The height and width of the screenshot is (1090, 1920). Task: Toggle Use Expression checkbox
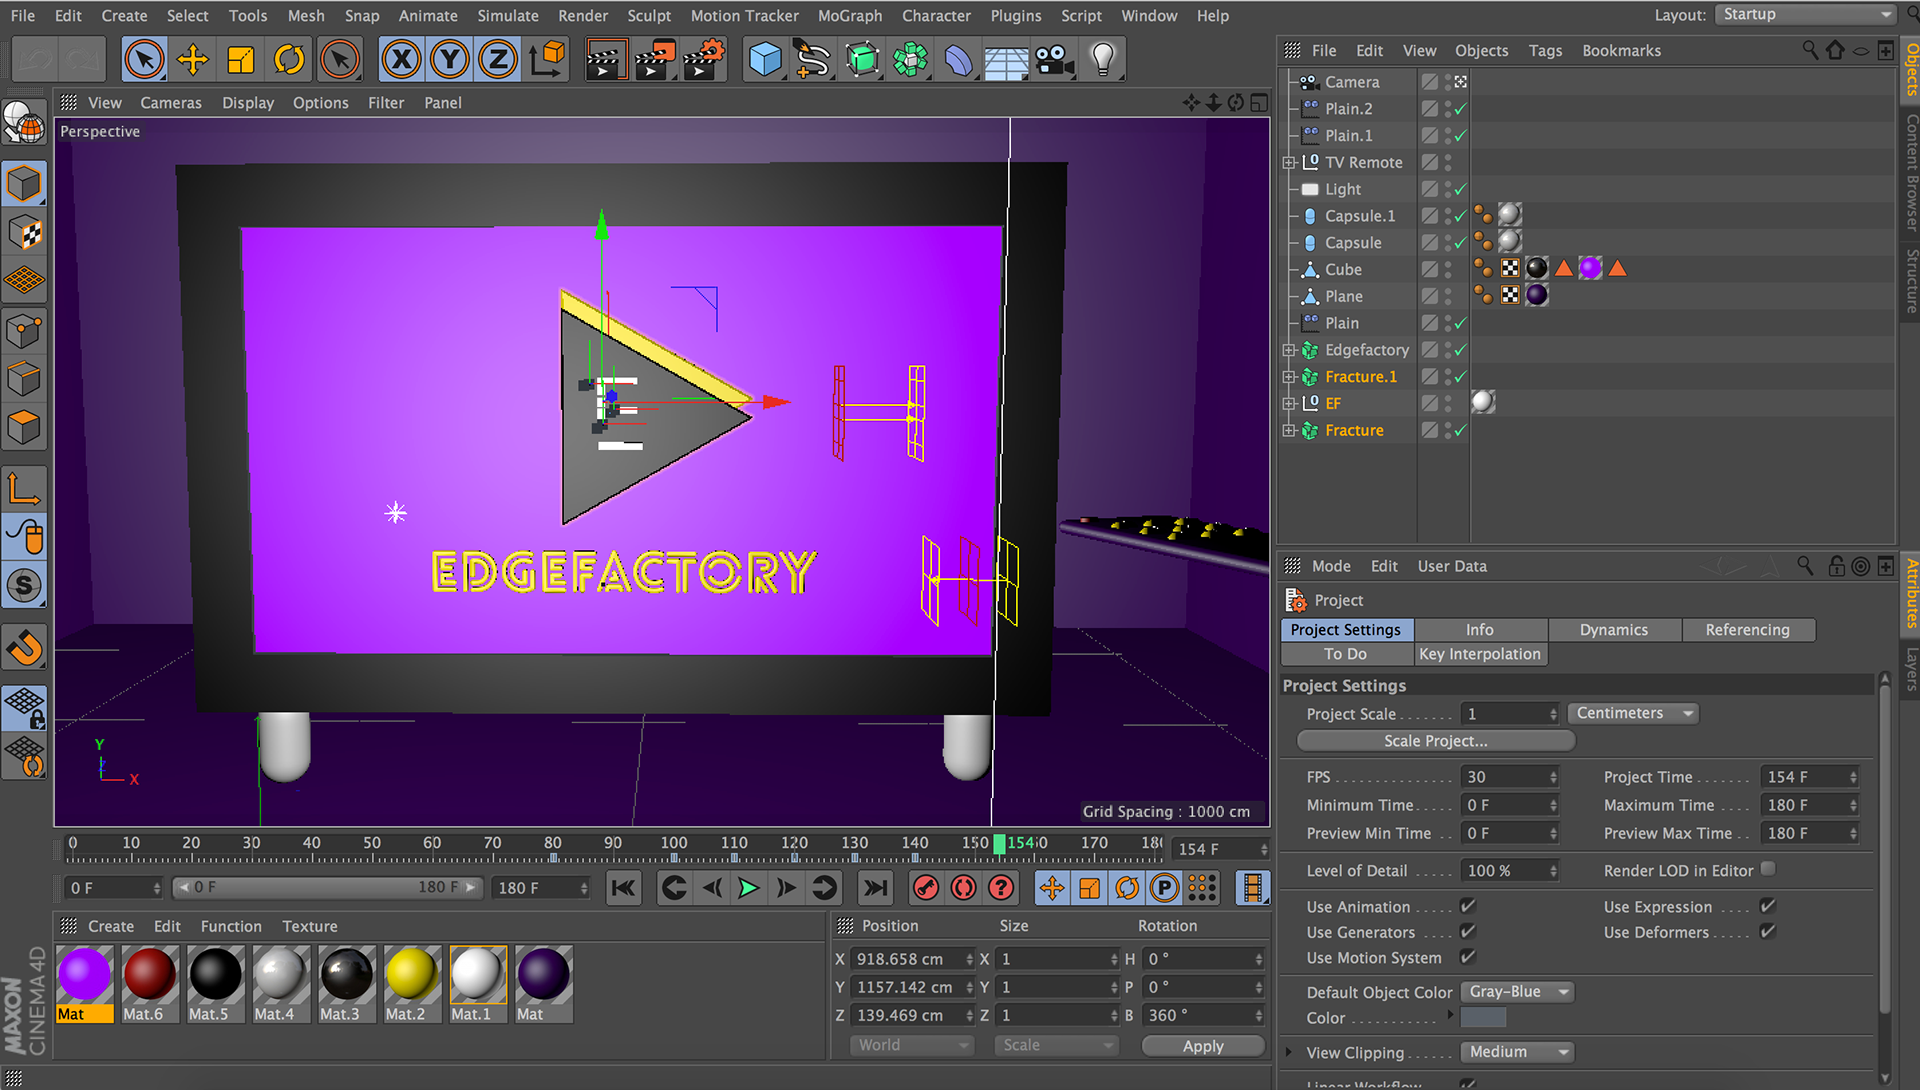(1767, 906)
